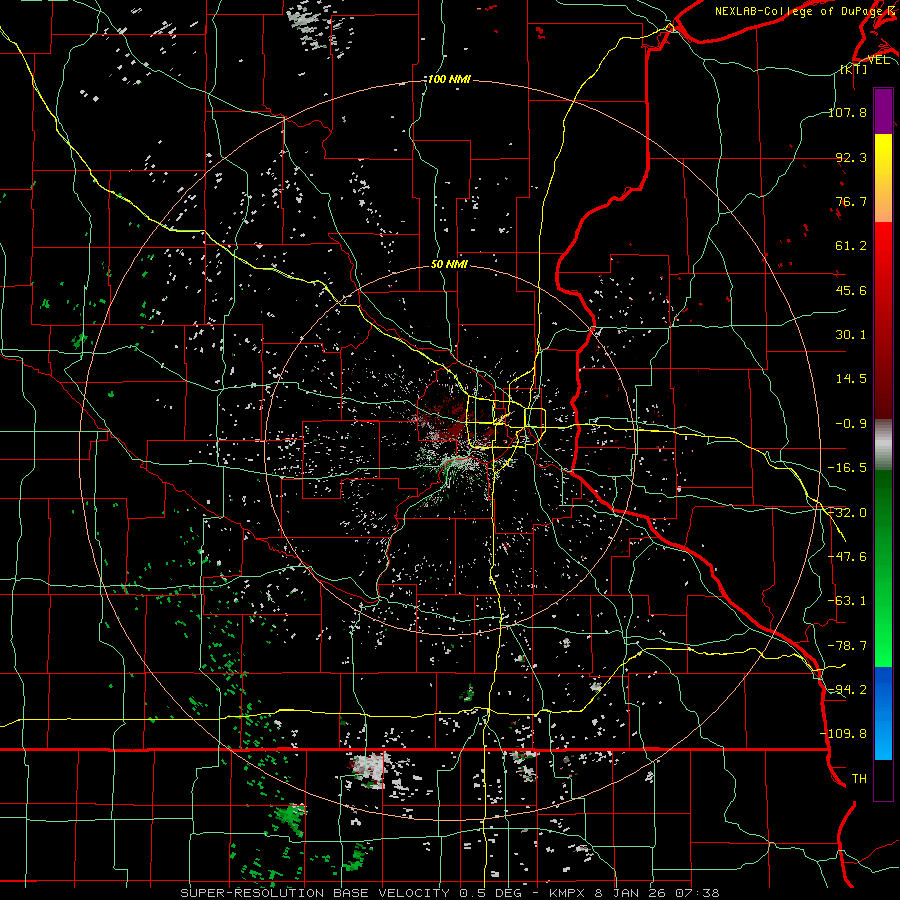This screenshot has height=900, width=900.
Task: Pick the bright green segment of the color bar
Action: [883, 568]
